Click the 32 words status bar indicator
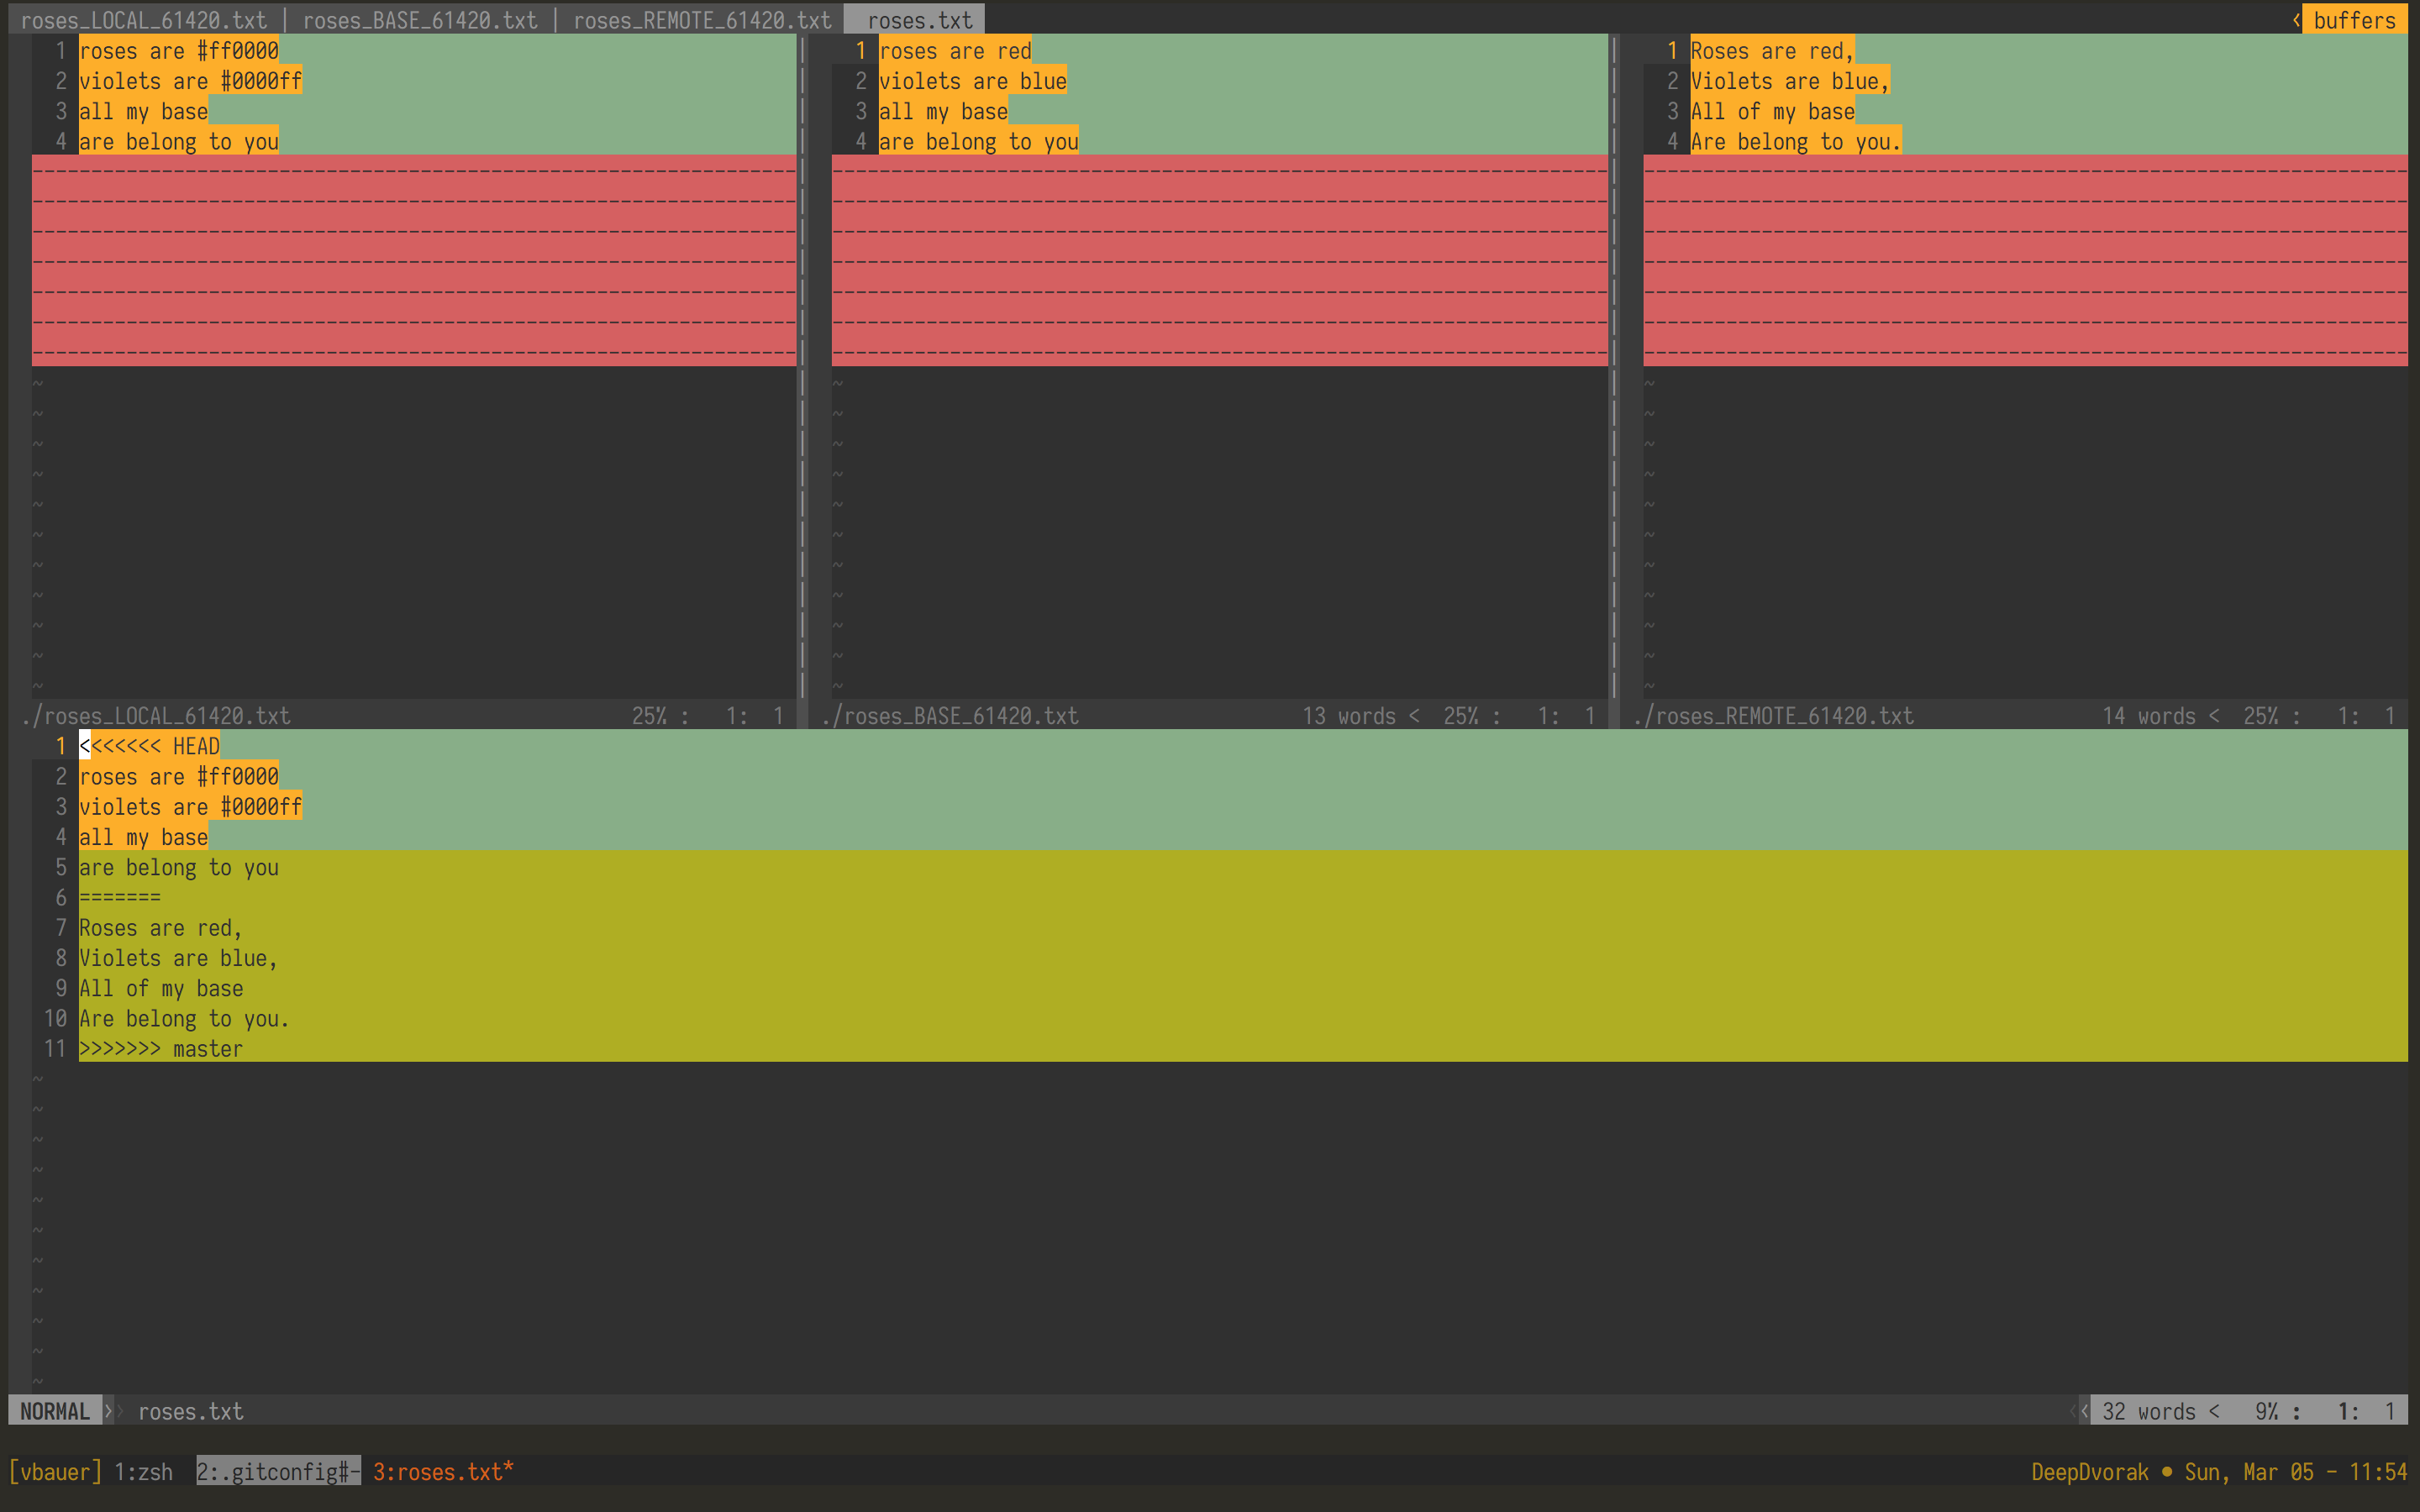2420x1512 pixels. click(2148, 1411)
